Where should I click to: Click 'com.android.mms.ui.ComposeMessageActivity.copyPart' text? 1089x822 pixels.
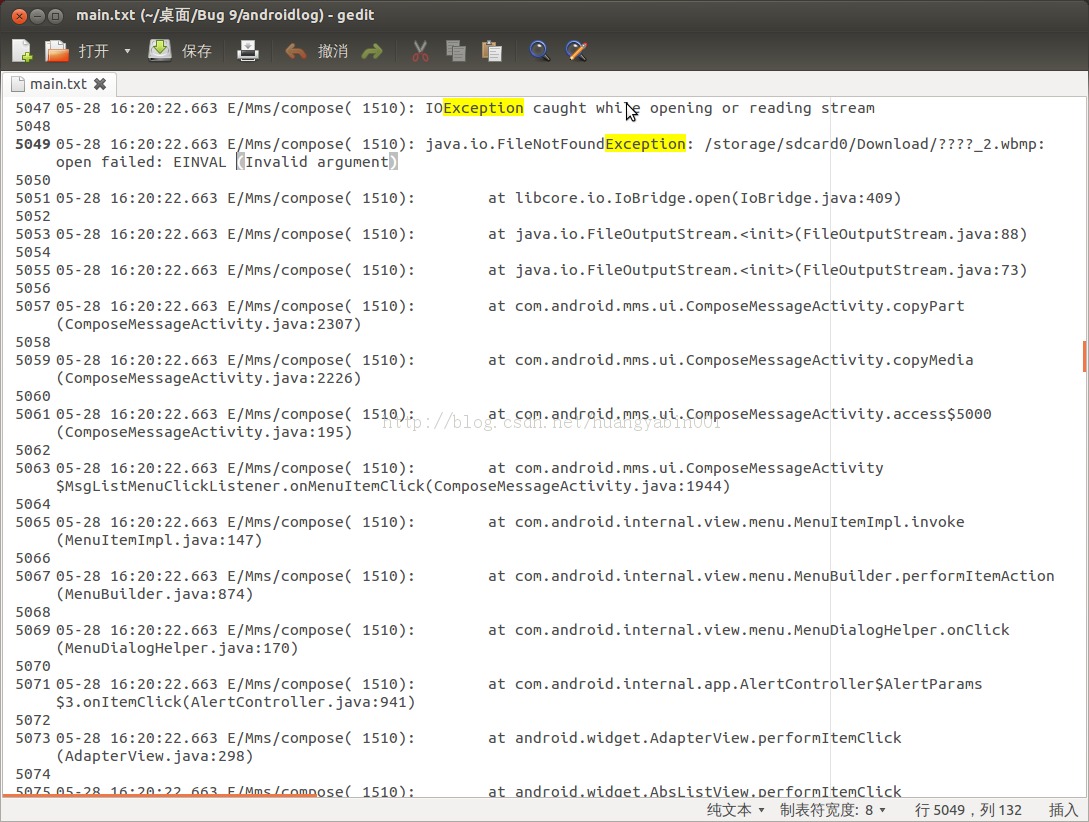[740, 307]
